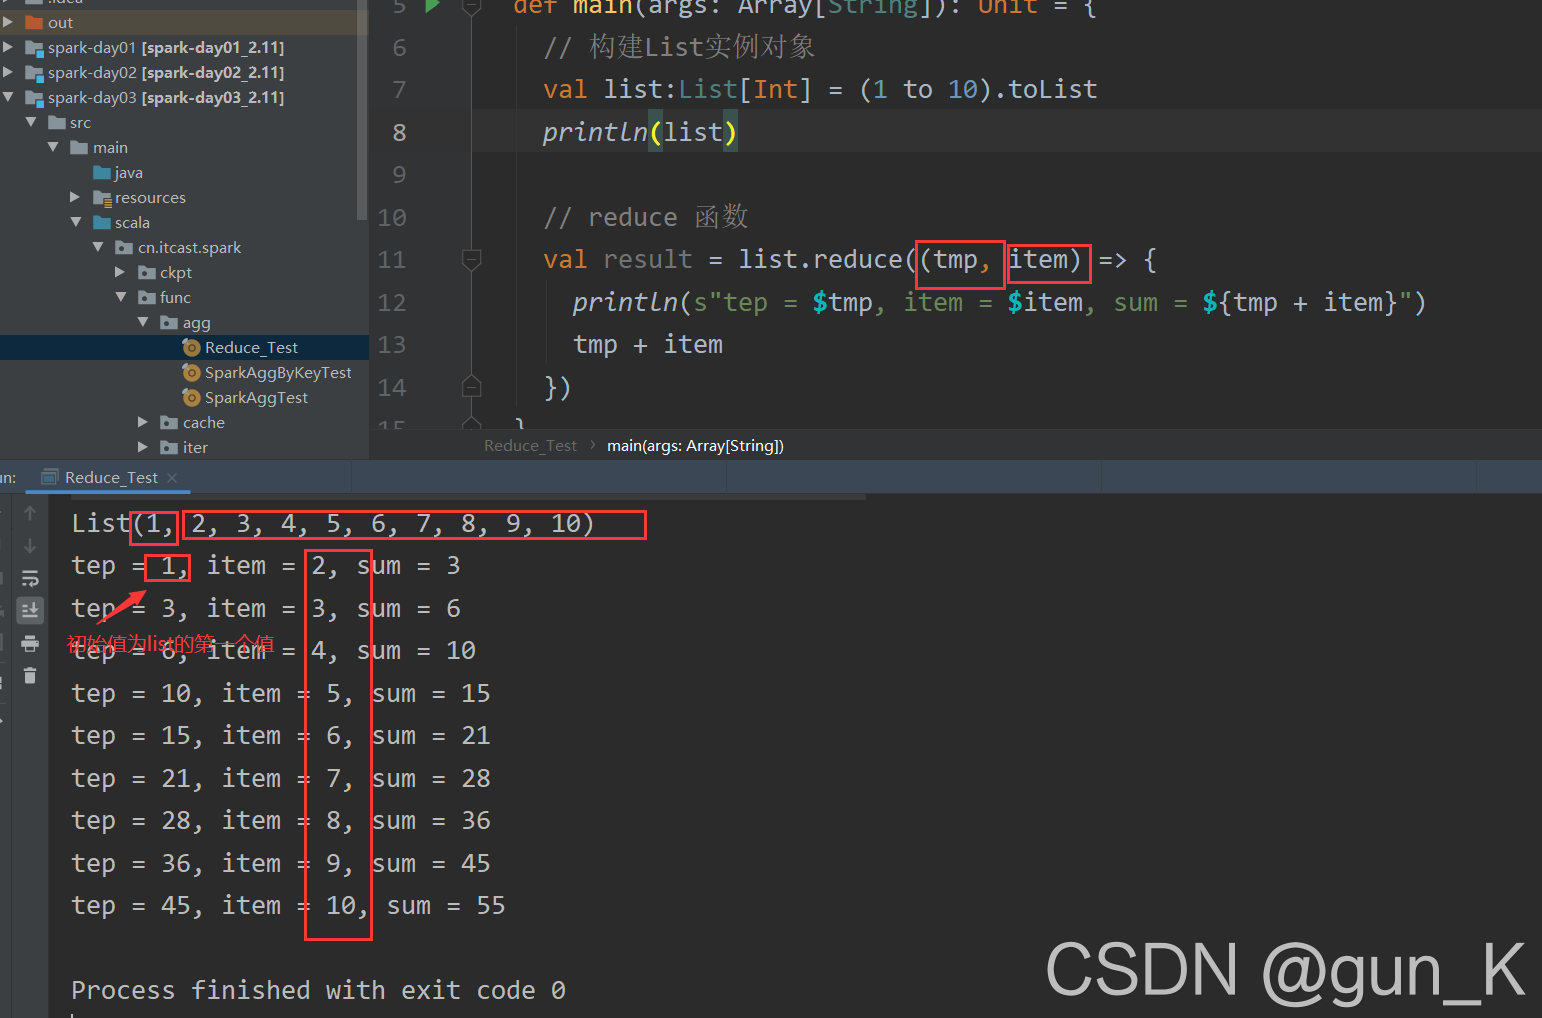This screenshot has width=1542, height=1018.
Task: Click gutter line number 12
Action: [392, 302]
